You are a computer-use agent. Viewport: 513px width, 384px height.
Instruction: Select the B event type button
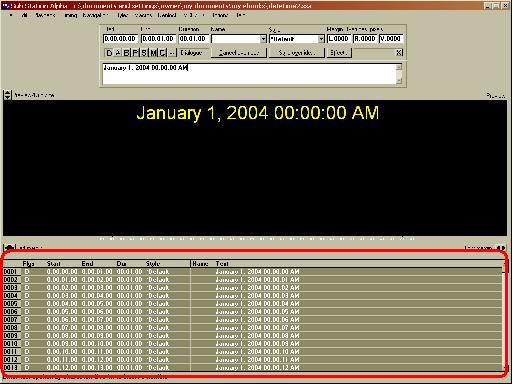(x=126, y=53)
